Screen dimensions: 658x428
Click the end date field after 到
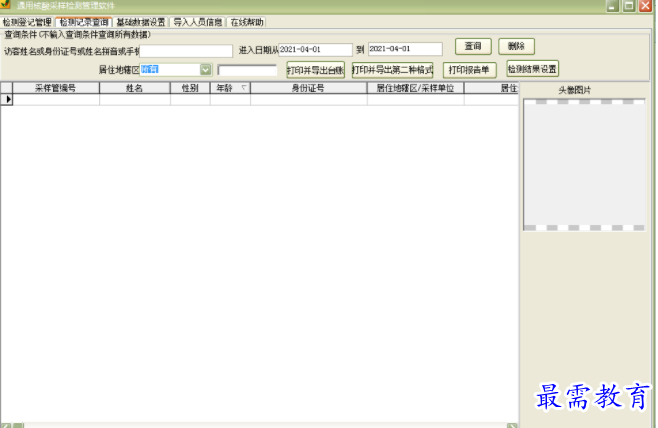(405, 49)
